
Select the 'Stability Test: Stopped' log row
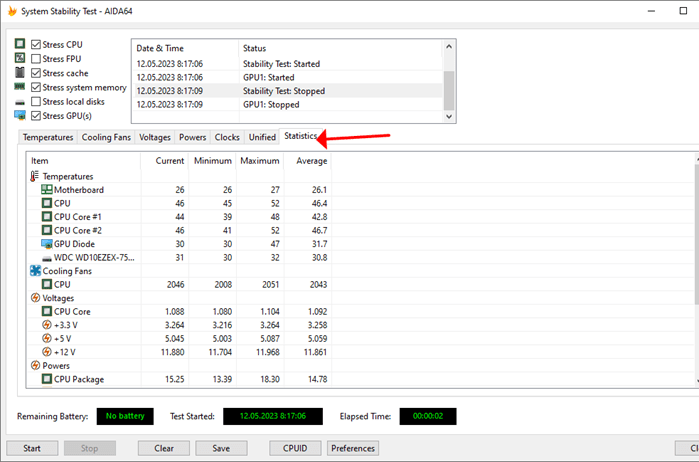tap(288, 91)
